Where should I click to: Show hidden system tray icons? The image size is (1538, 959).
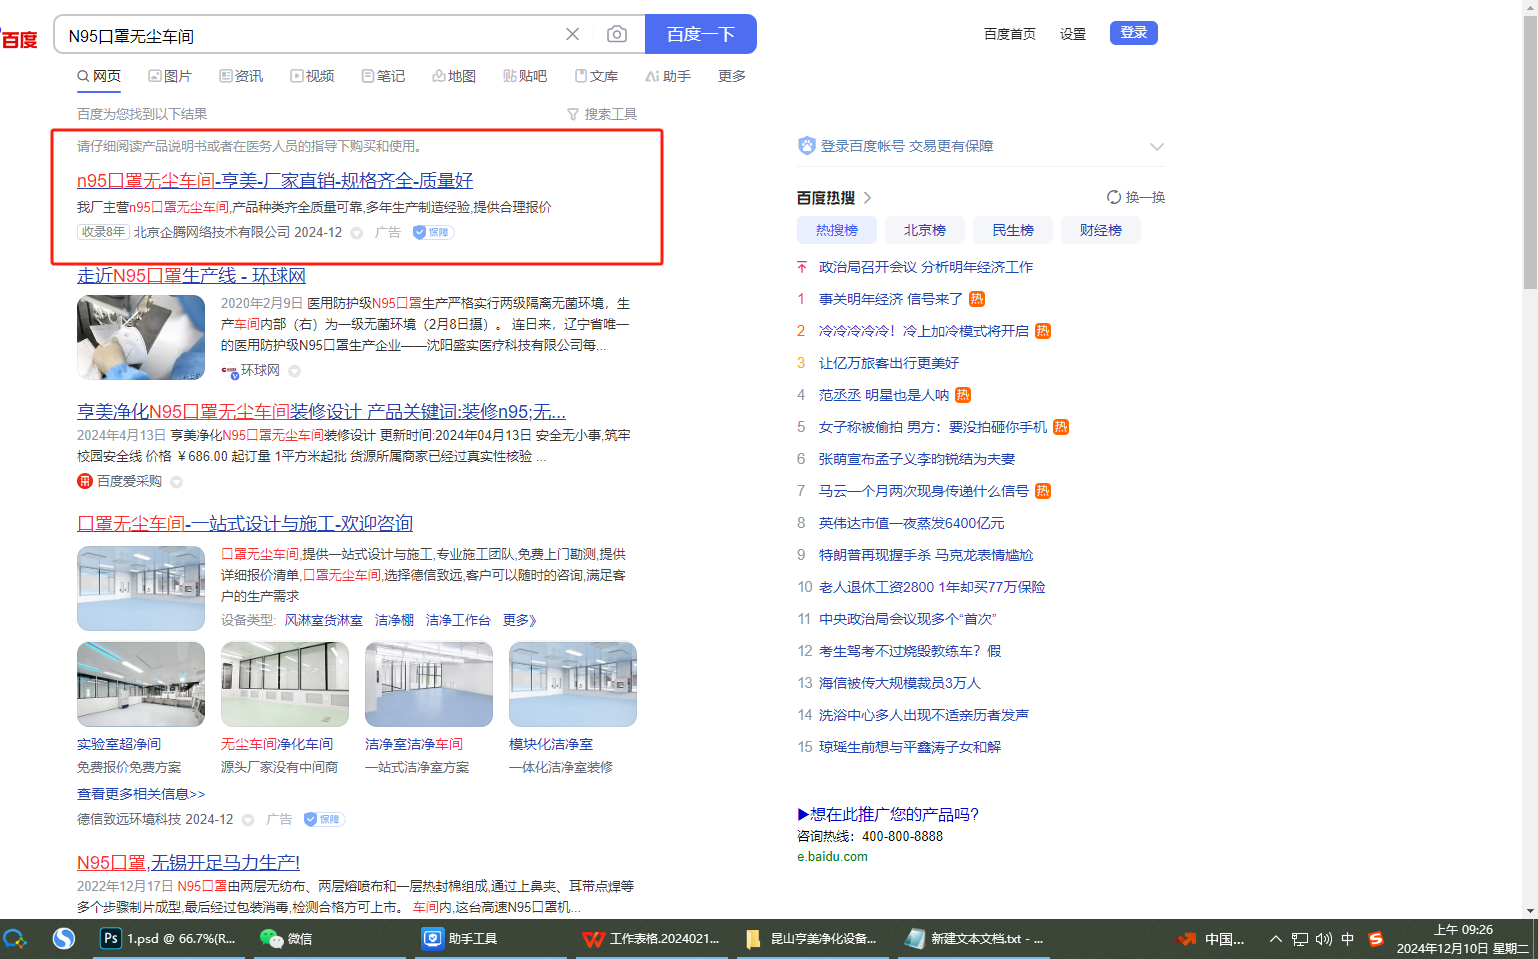[1275, 939]
